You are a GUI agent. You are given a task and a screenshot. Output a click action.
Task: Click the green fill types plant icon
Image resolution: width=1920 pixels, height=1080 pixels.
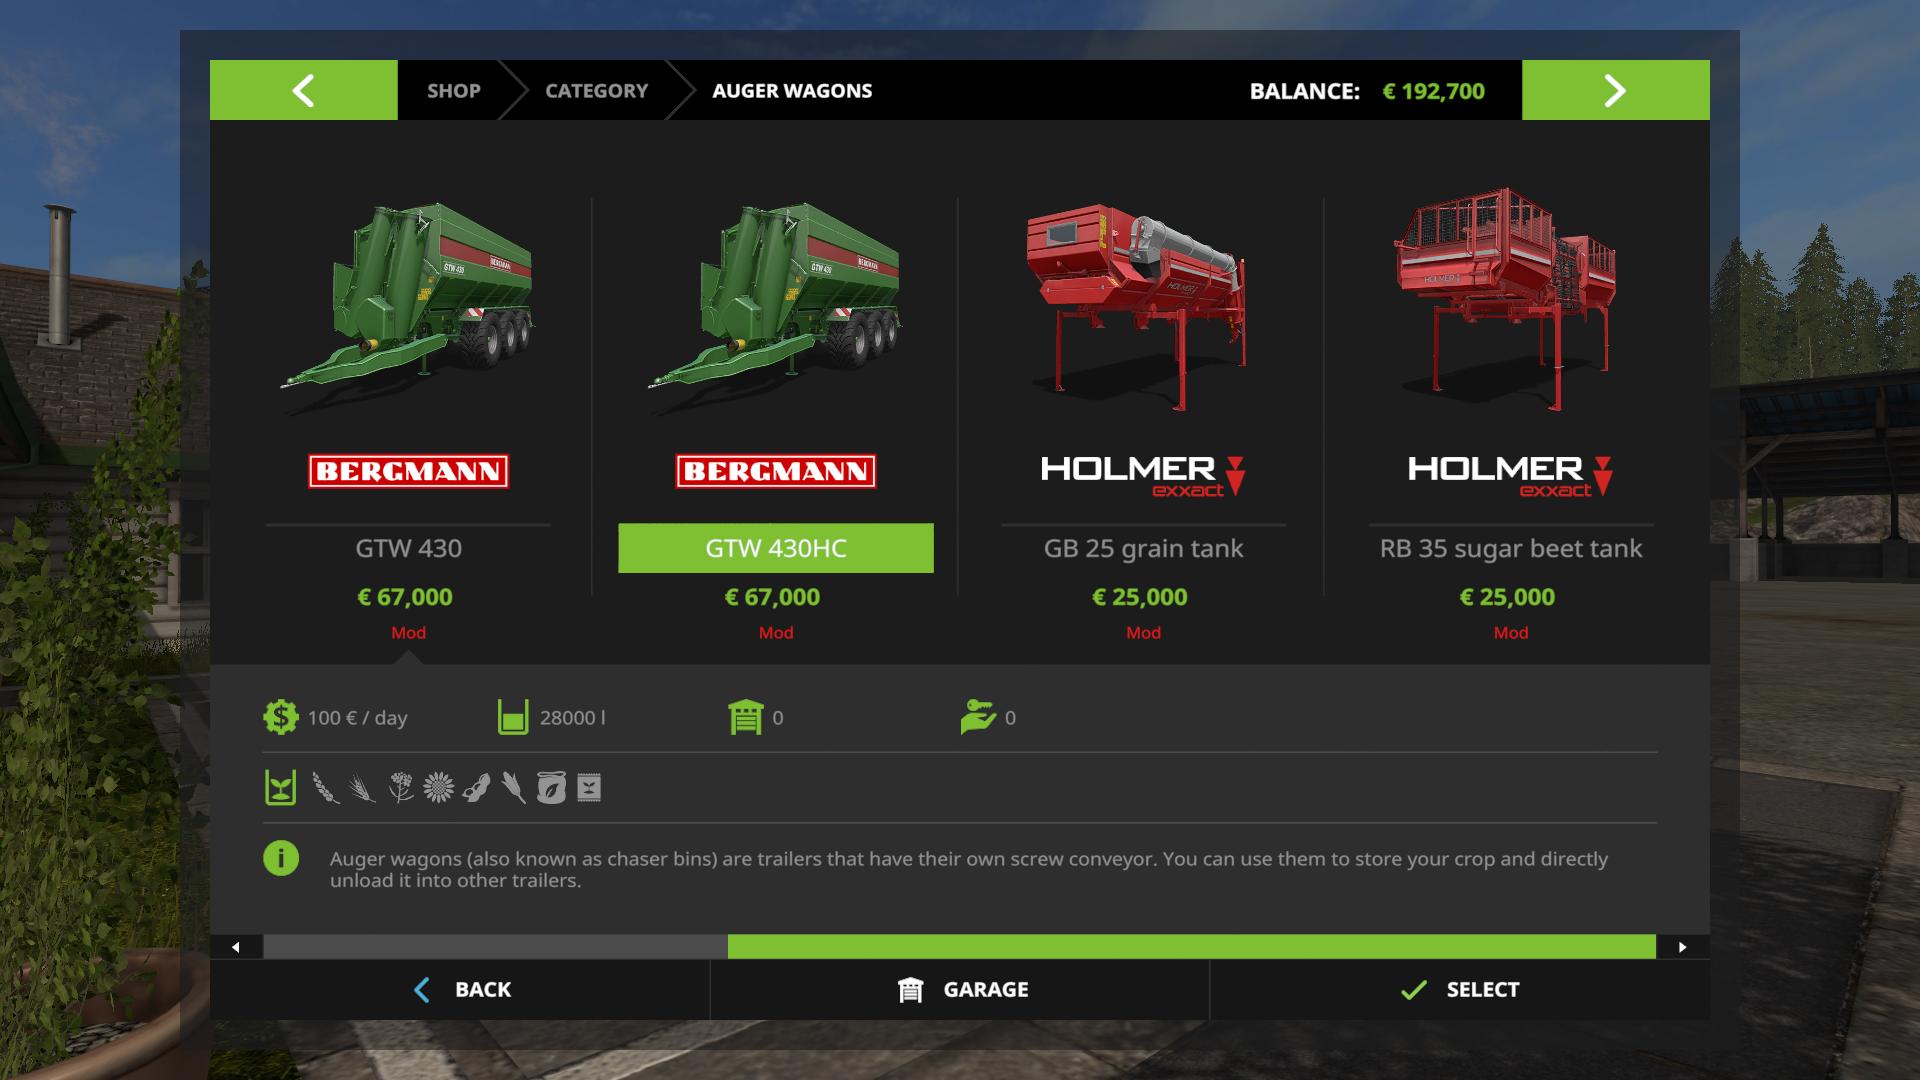[x=280, y=788]
